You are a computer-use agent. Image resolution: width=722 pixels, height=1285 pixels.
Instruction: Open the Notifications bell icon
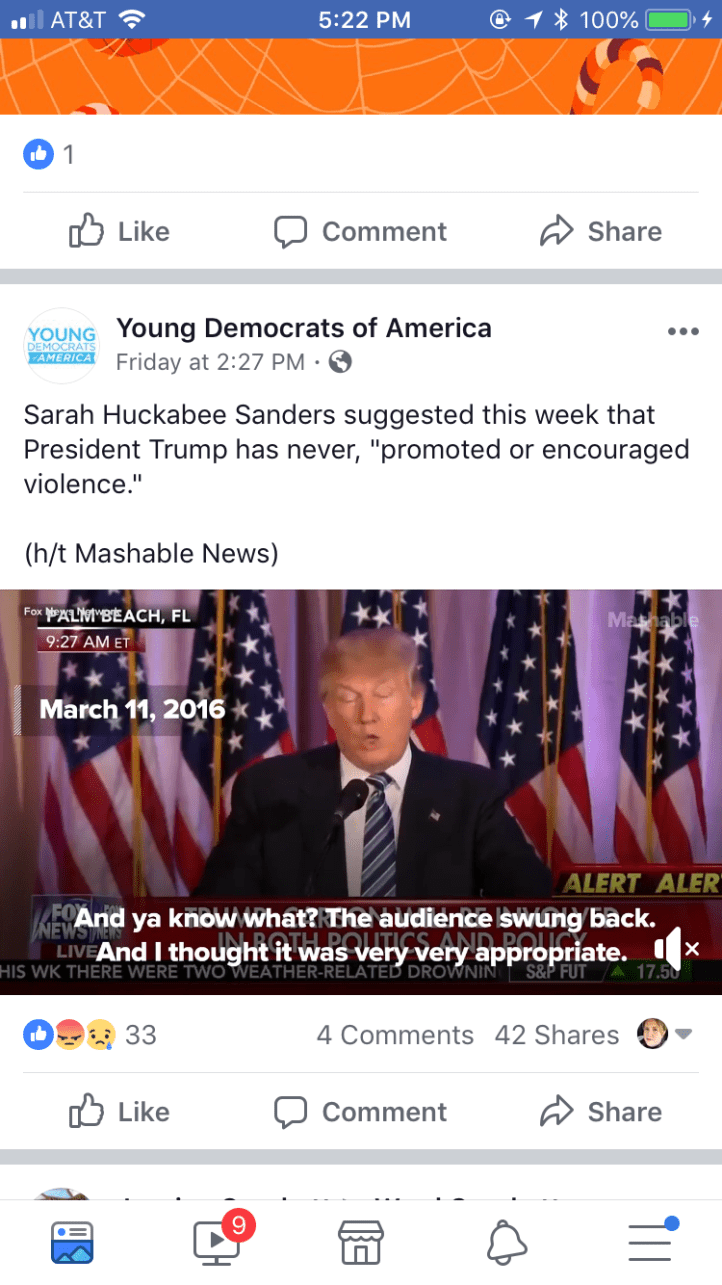click(x=506, y=1242)
